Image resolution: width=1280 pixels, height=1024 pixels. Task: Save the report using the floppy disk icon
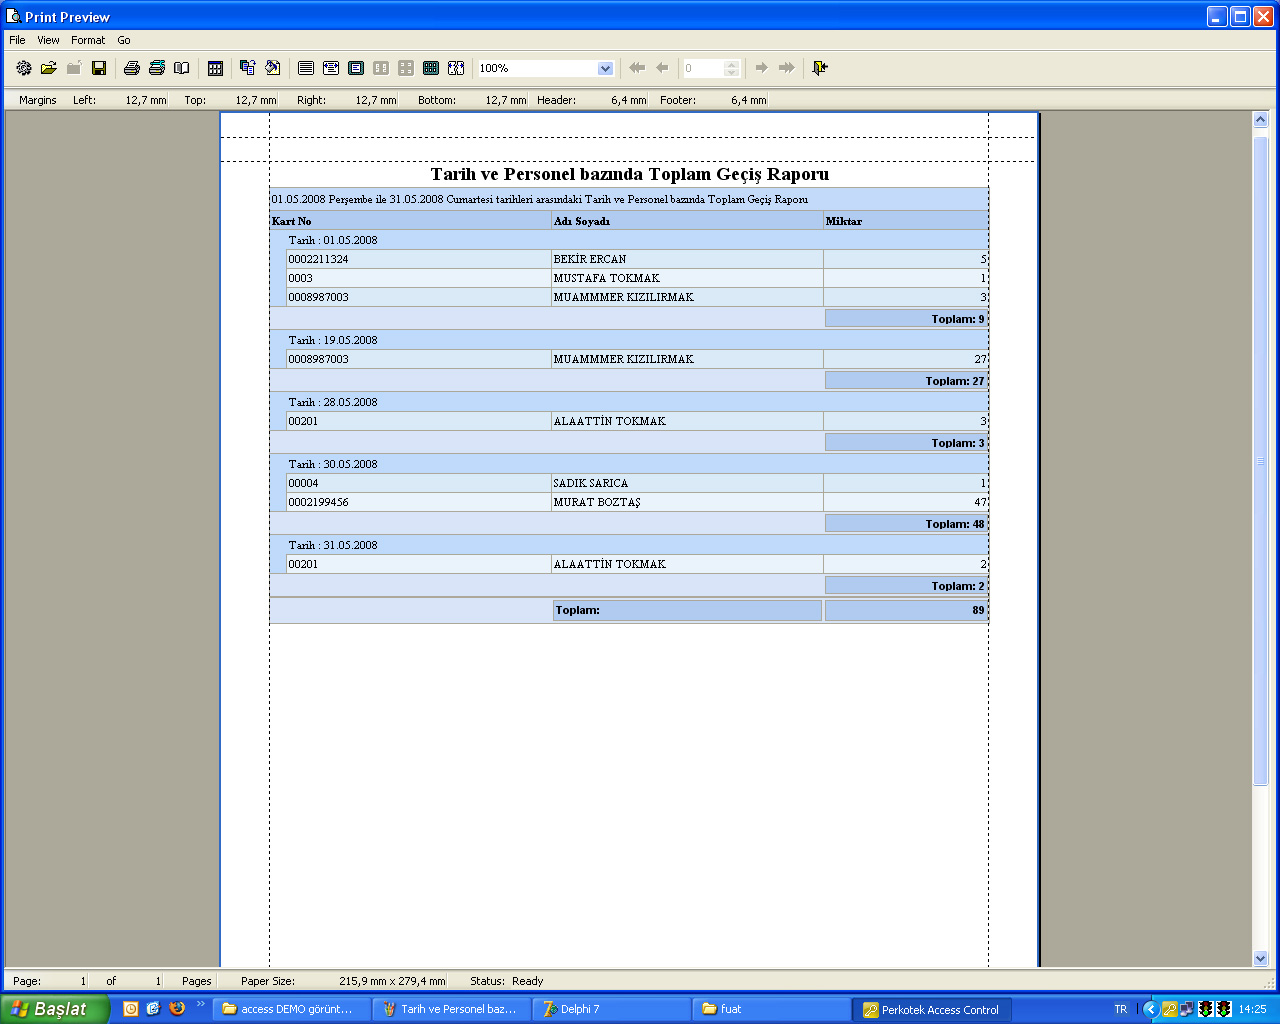click(99, 68)
